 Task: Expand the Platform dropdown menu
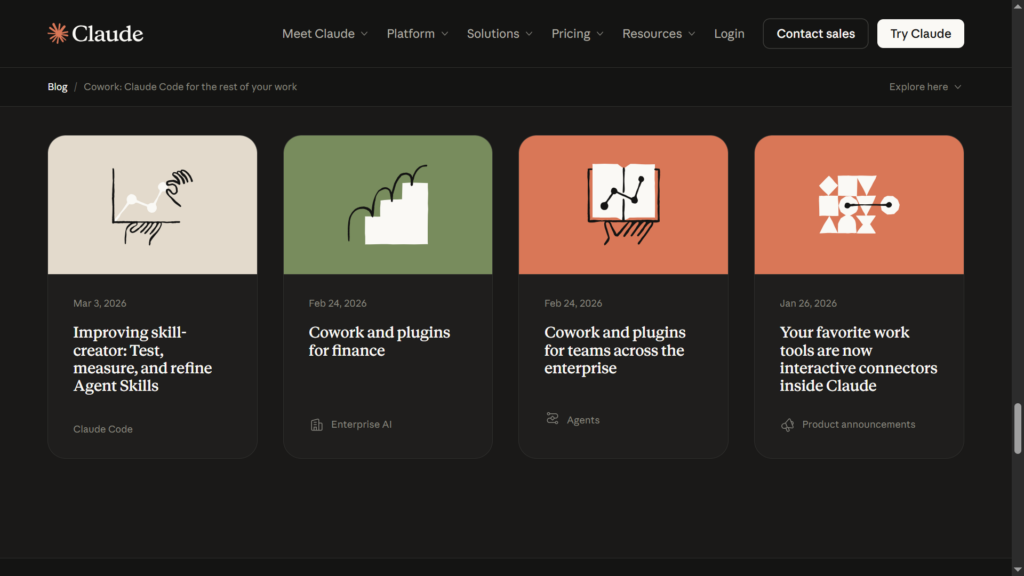[x=417, y=34]
